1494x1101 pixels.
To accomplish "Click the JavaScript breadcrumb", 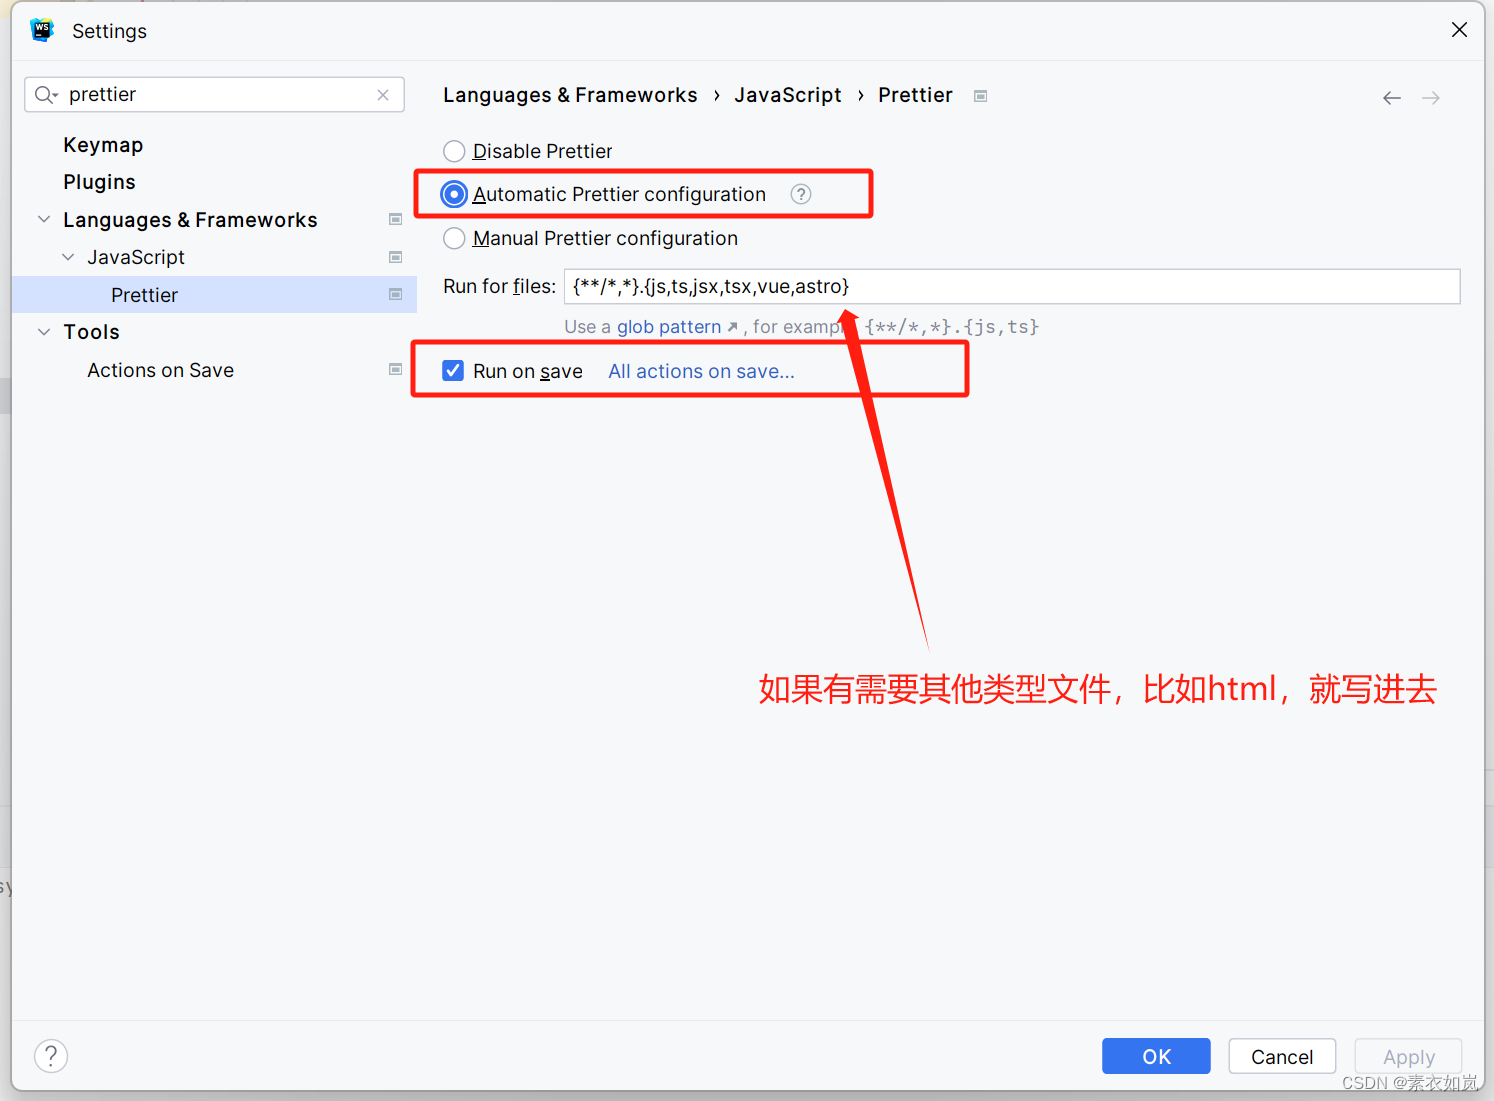I will click(x=788, y=95).
